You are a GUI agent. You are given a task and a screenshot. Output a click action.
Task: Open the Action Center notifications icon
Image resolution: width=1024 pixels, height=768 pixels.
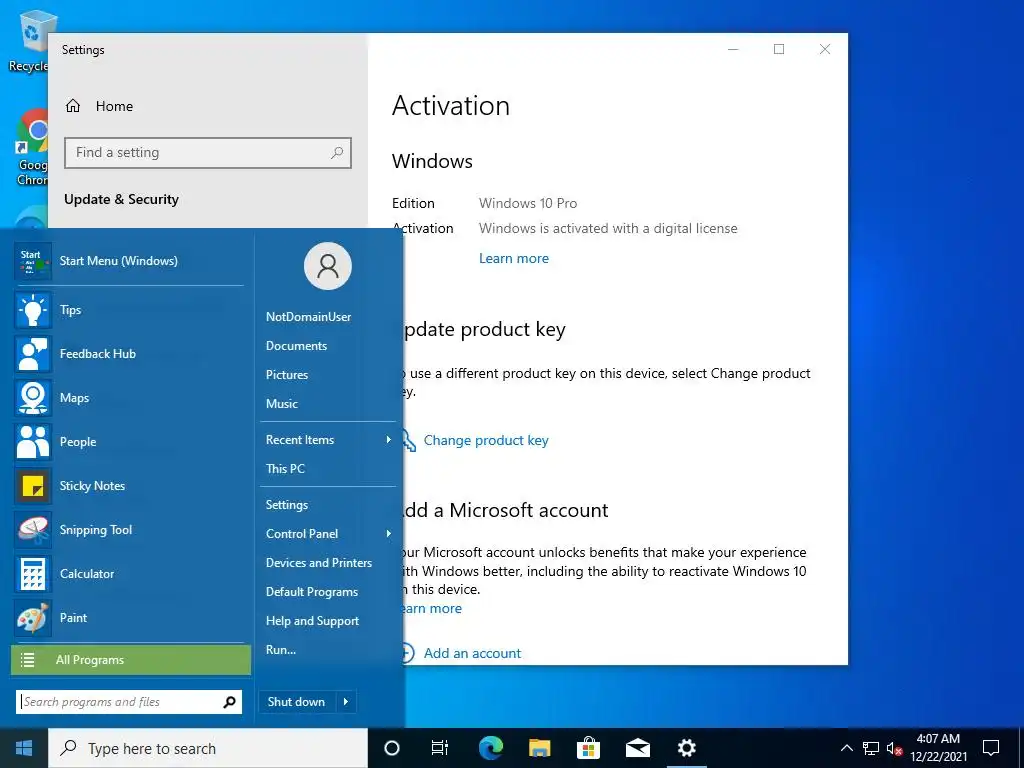(991, 748)
